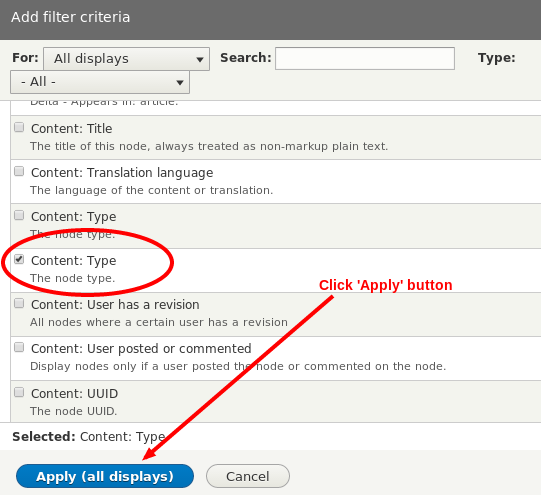Click the 'Content: Translation language' label text
The height and width of the screenshot is (495, 541).
coord(122,173)
